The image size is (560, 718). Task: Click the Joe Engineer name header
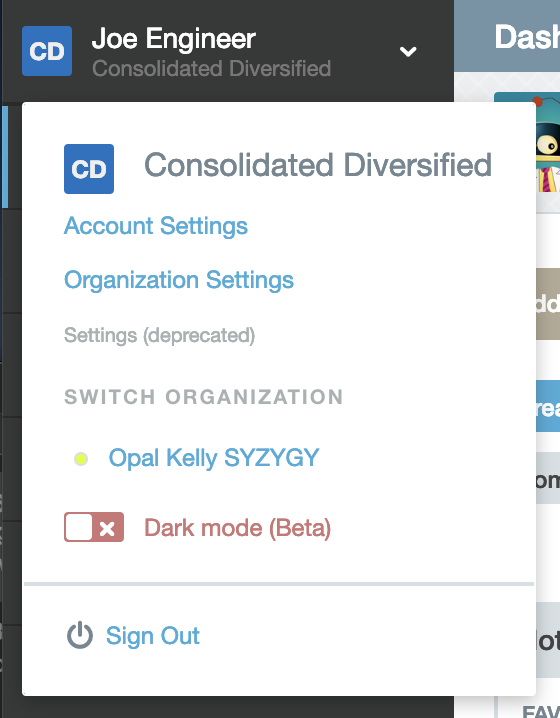tap(174, 38)
